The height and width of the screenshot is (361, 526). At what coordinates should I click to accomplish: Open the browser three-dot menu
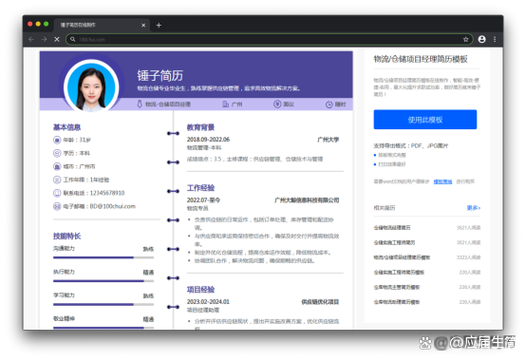tap(495, 39)
